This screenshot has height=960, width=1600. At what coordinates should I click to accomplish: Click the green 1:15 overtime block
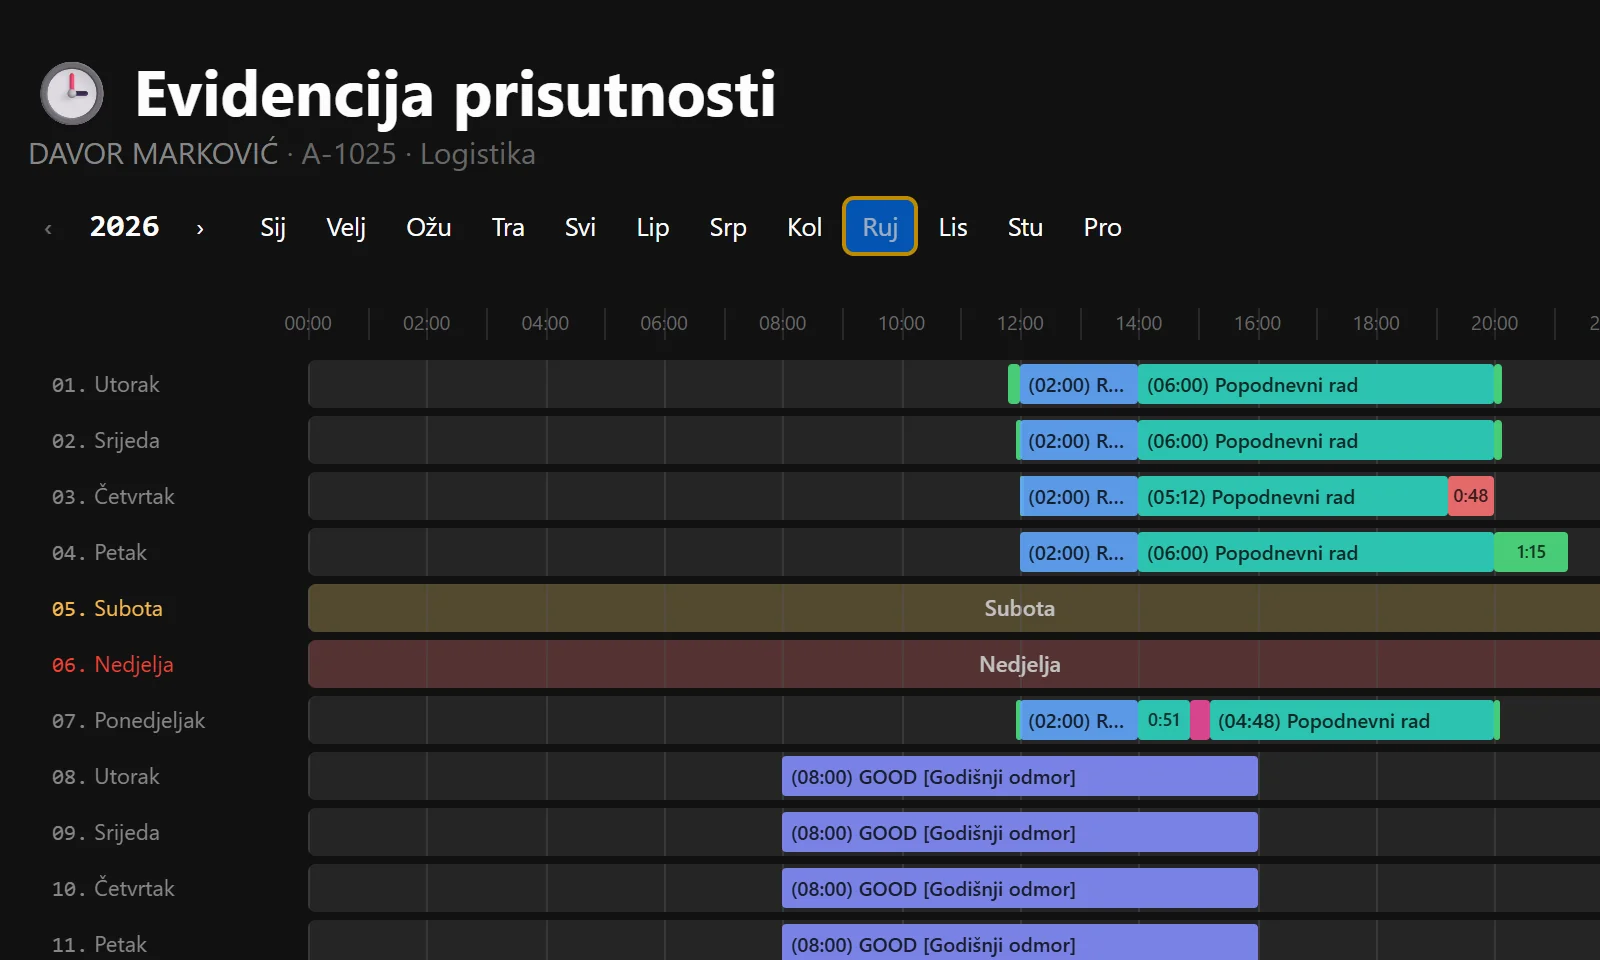click(1531, 552)
